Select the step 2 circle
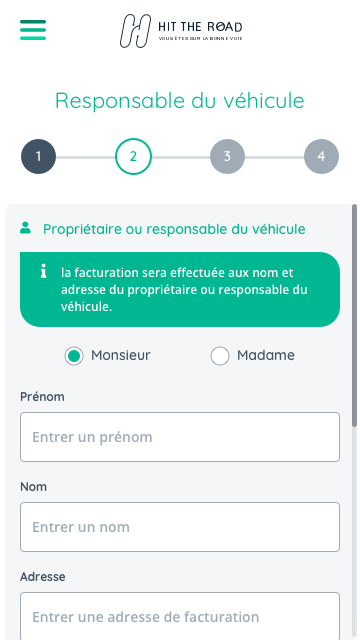The height and width of the screenshot is (640, 360). [133, 156]
